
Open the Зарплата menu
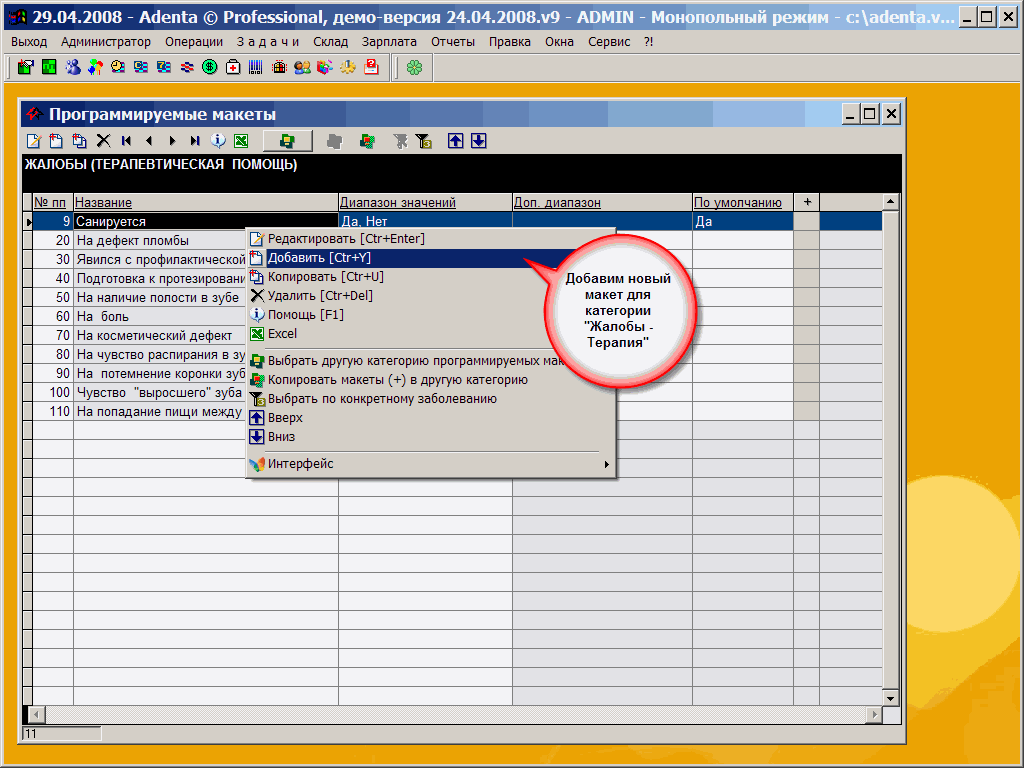[389, 41]
